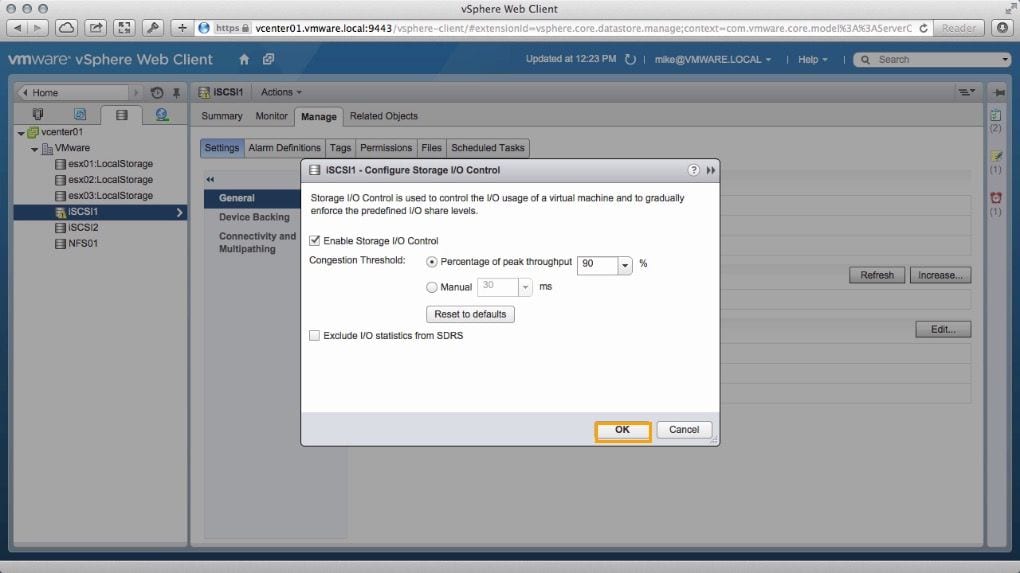Open the Related Objects tab
Screen dimensions: 1020x573
(384, 116)
